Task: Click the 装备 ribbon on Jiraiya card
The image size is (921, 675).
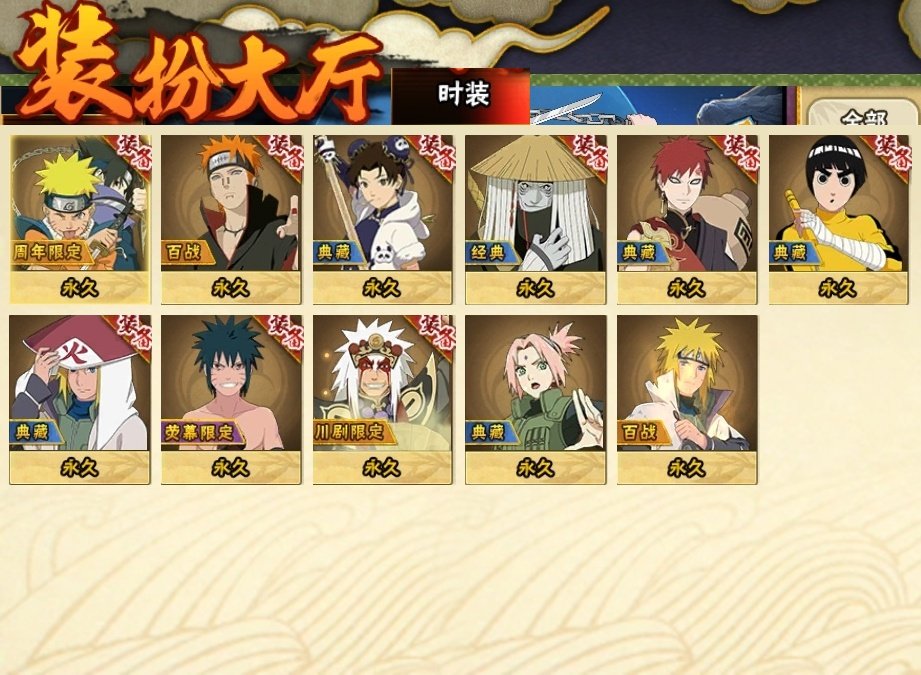Action: click(437, 333)
